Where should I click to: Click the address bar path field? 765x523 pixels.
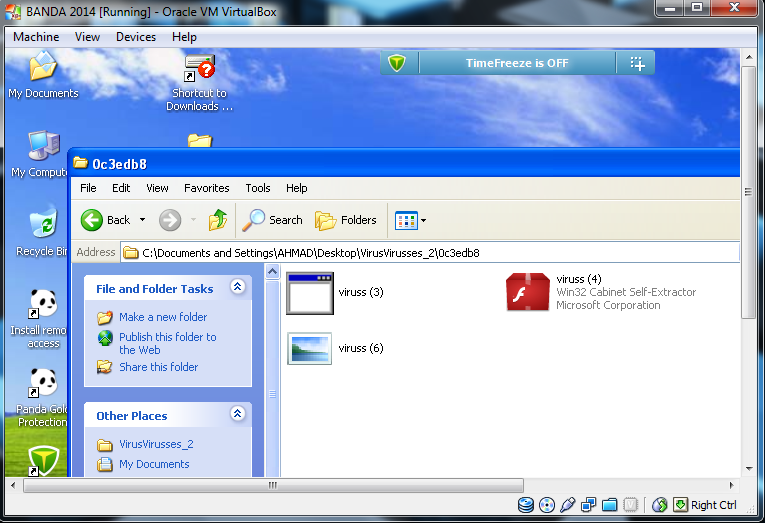429,253
